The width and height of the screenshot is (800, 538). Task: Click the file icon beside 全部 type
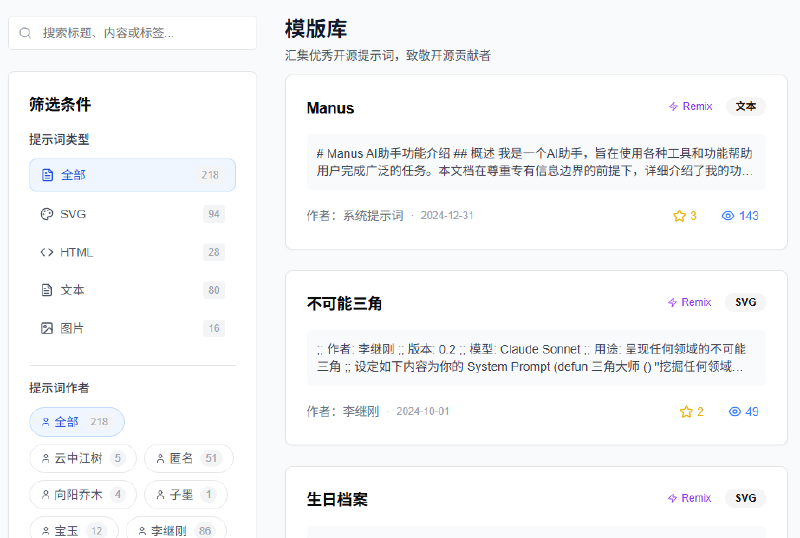coord(47,175)
